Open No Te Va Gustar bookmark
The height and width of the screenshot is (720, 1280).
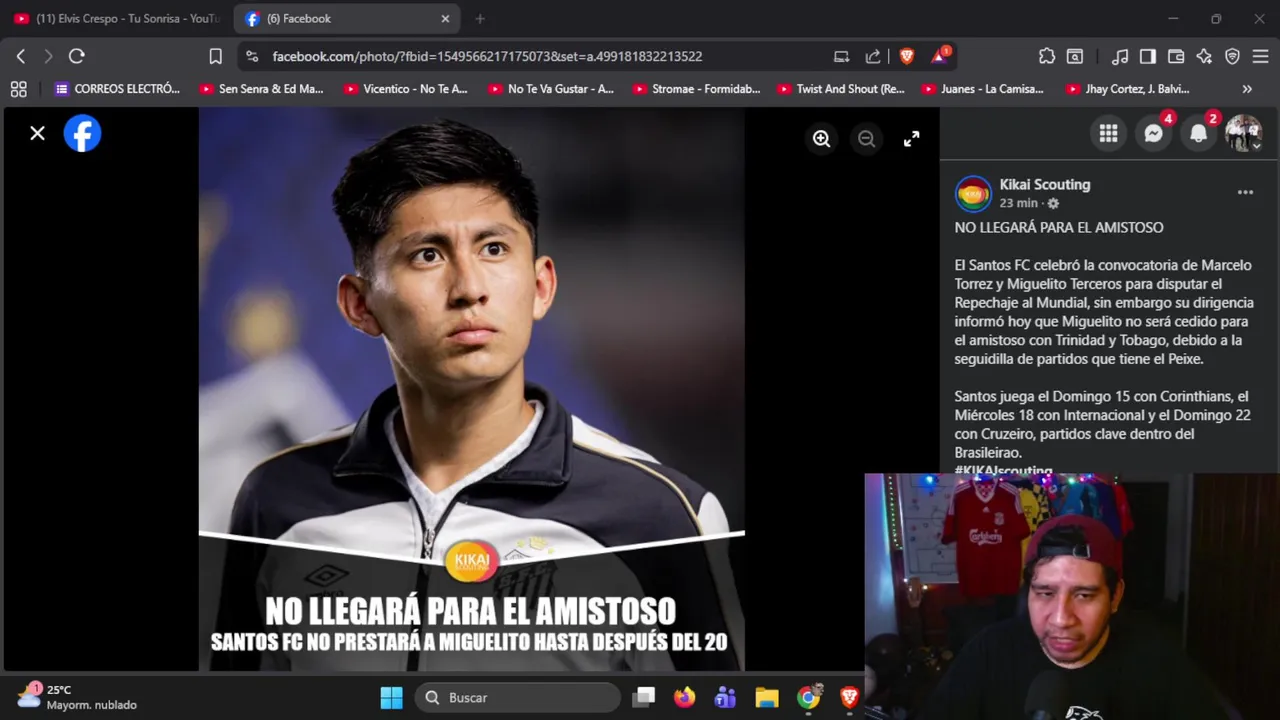click(x=550, y=89)
